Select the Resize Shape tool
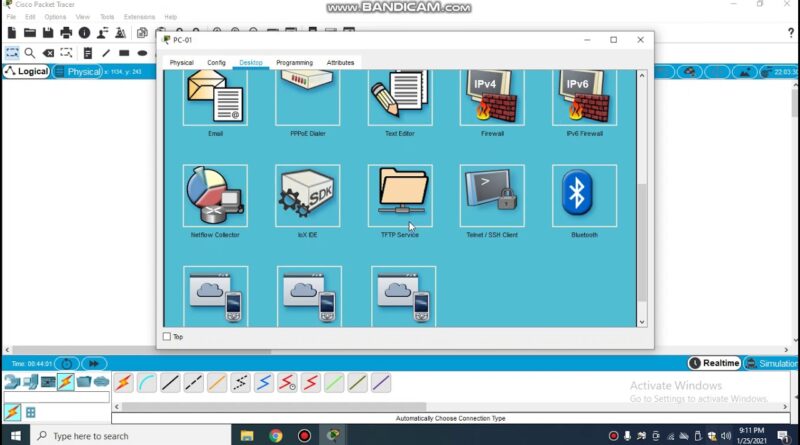 (66, 53)
